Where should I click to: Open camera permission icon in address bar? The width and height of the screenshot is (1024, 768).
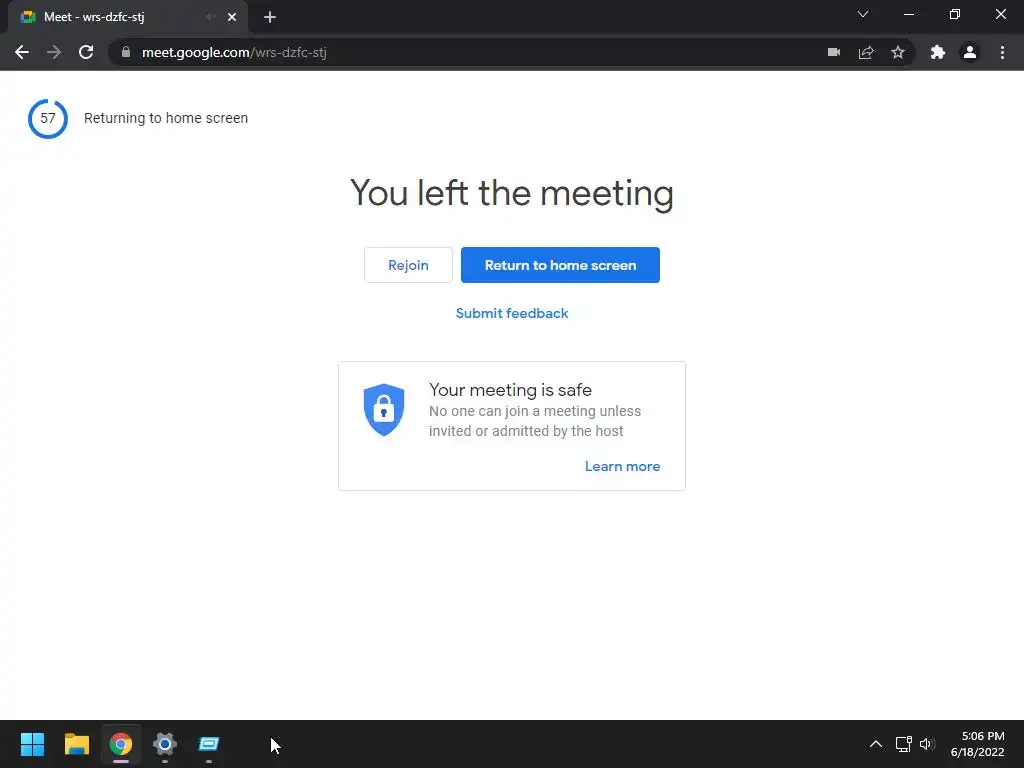pyautogui.click(x=834, y=52)
